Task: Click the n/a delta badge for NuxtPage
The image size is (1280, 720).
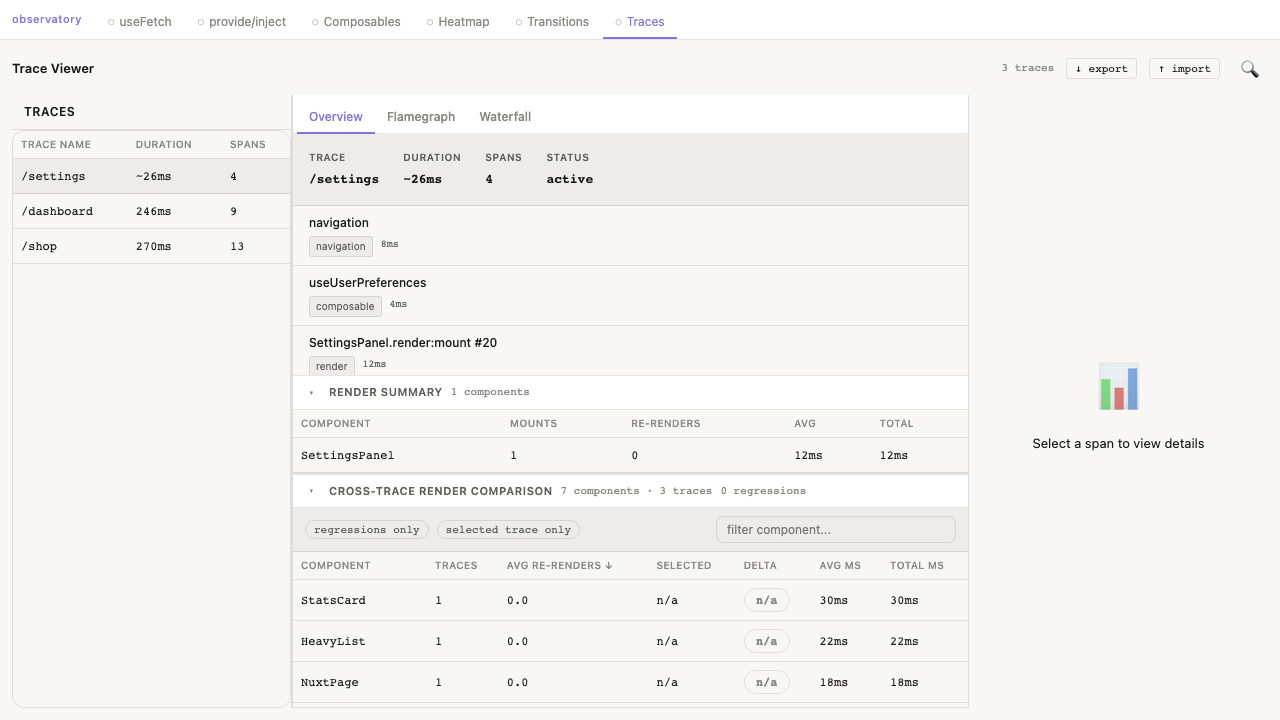Action: tap(767, 682)
